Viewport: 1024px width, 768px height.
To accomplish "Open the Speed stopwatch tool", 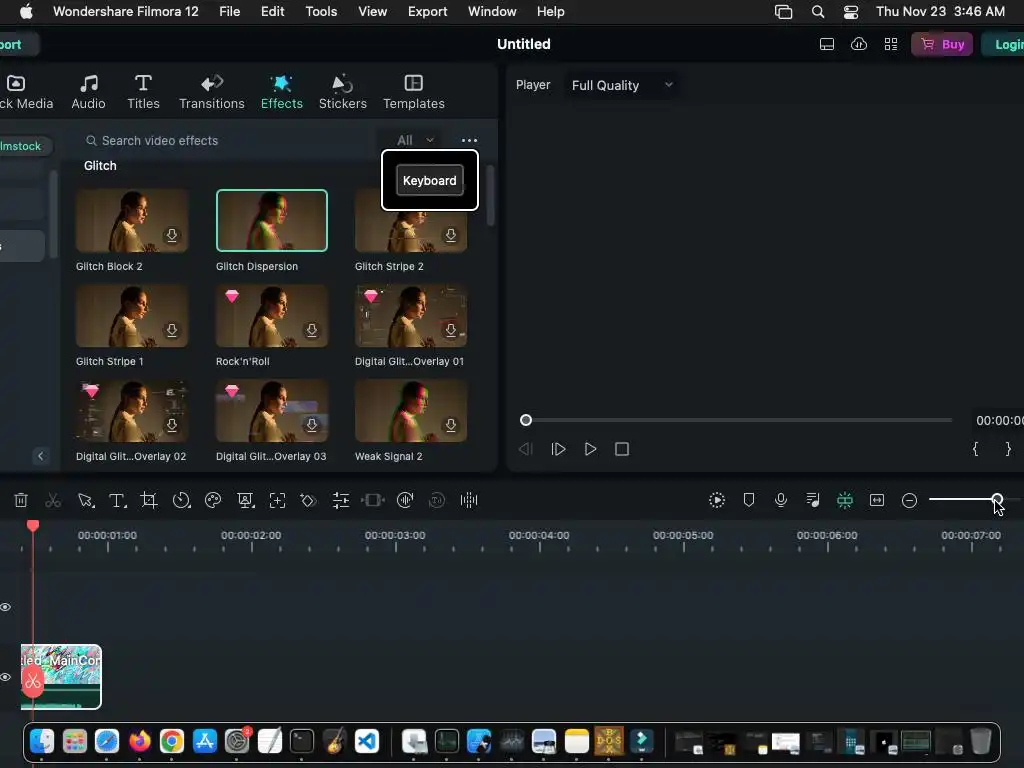I will tap(181, 500).
